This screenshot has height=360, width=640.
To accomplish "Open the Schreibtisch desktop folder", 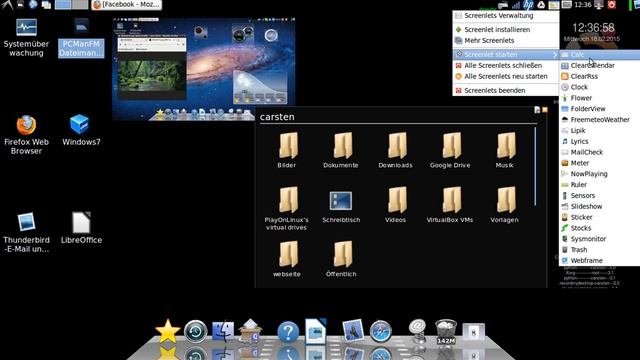I will 341,206.
